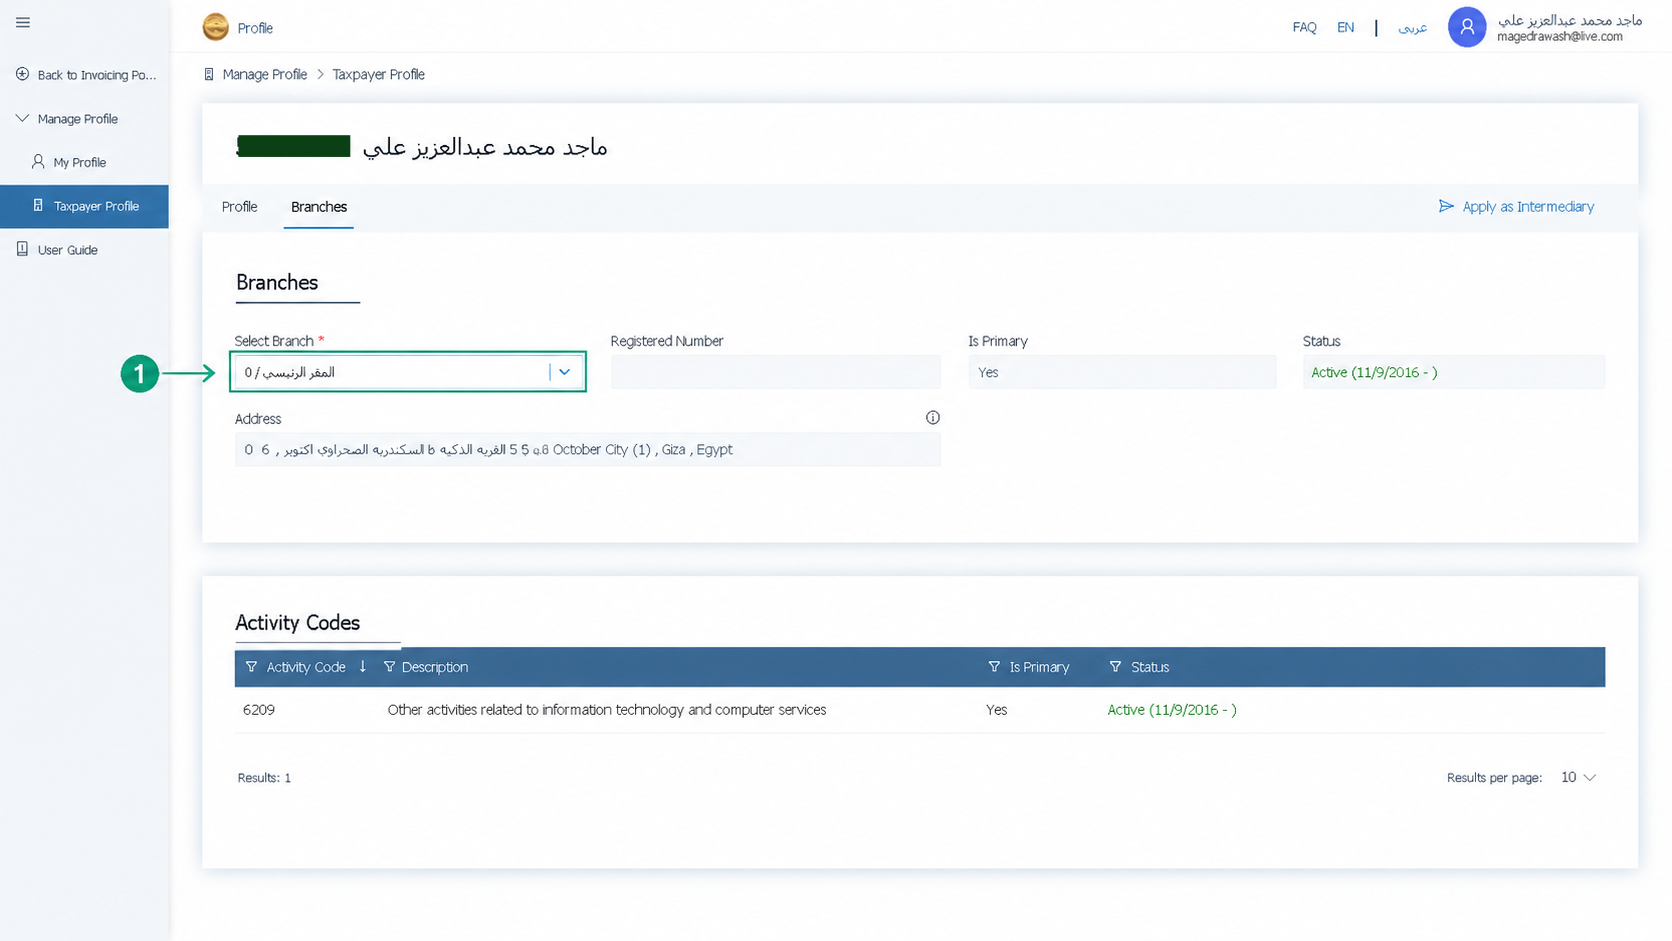This screenshot has width=1672, height=941.
Task: Open the User Guide link
Action: [67, 250]
